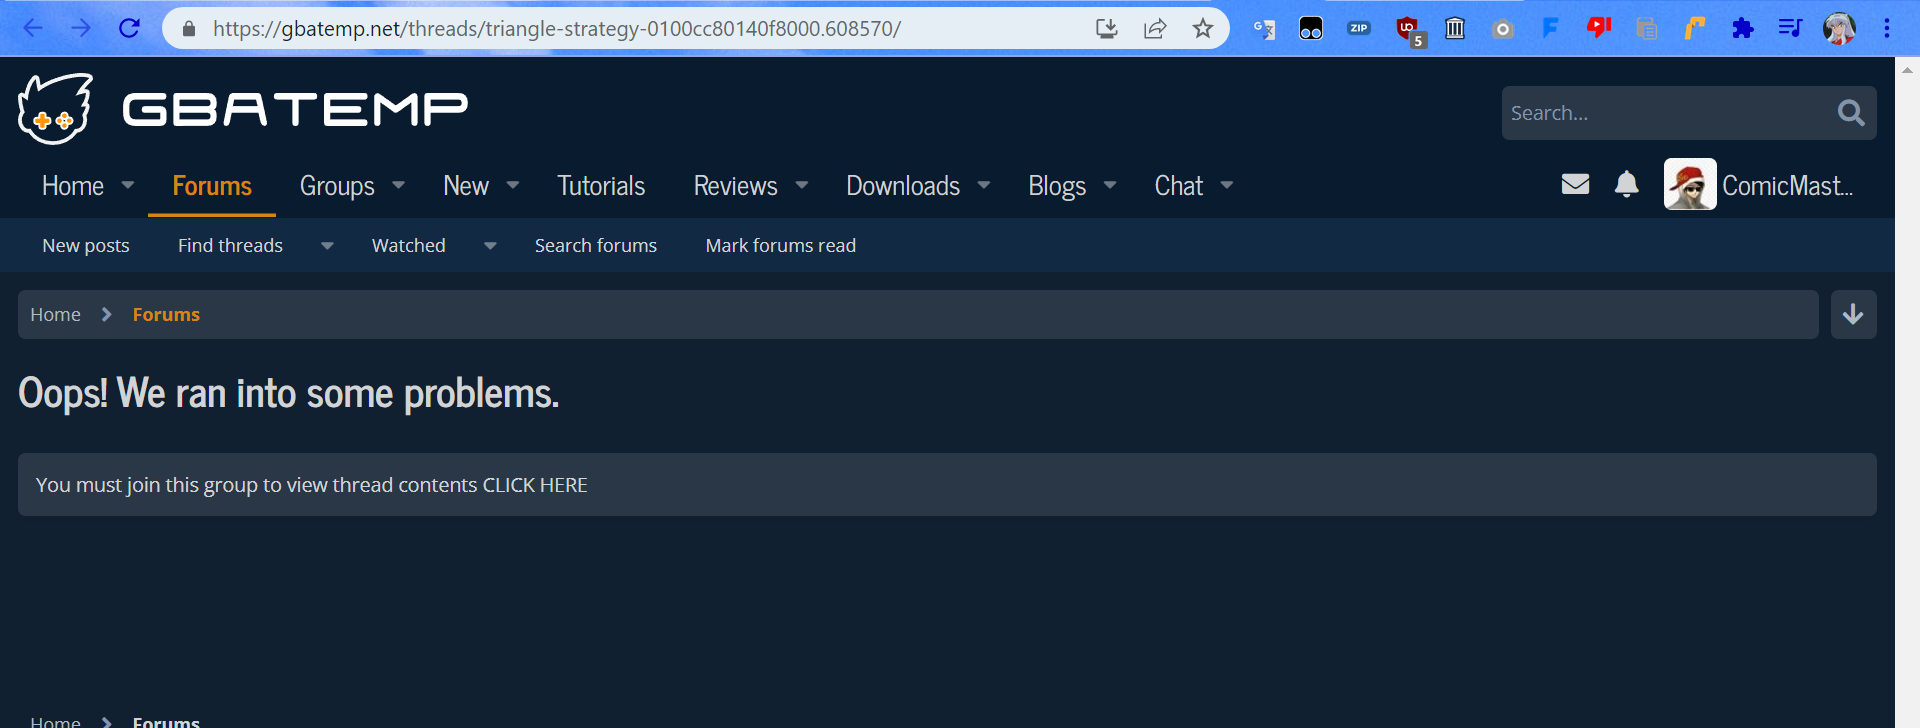Click Mark forums read
This screenshot has width=1920, height=728.
pos(781,246)
